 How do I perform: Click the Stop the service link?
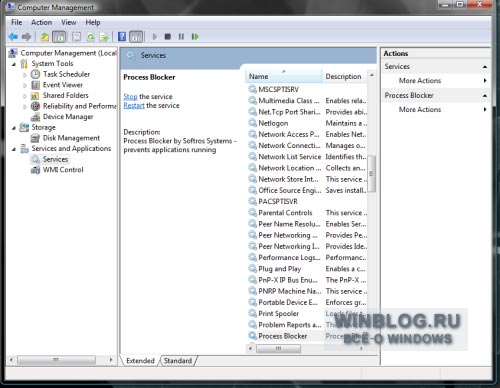(x=130, y=96)
